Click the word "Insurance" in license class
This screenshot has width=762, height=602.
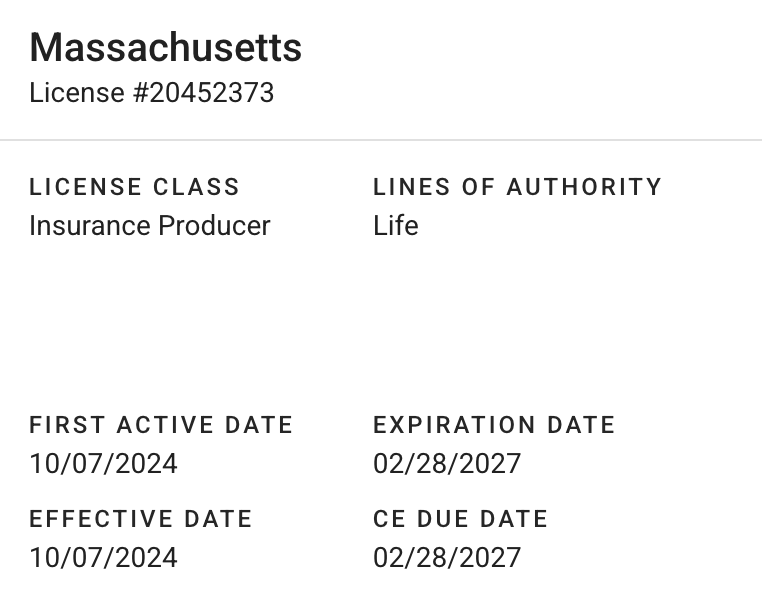86,226
